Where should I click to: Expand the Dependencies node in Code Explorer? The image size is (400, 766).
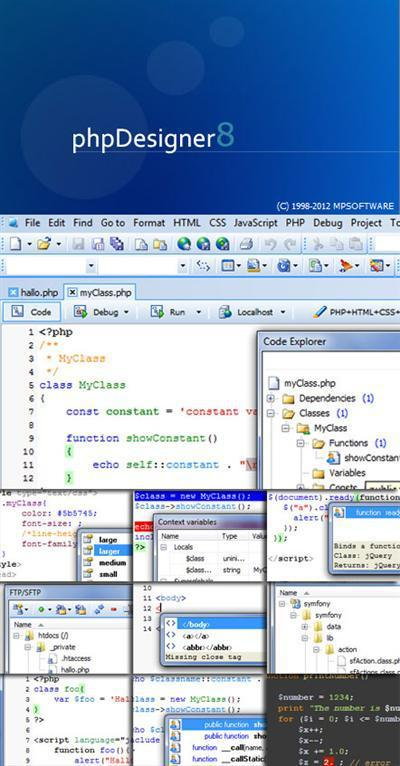tap(271, 399)
